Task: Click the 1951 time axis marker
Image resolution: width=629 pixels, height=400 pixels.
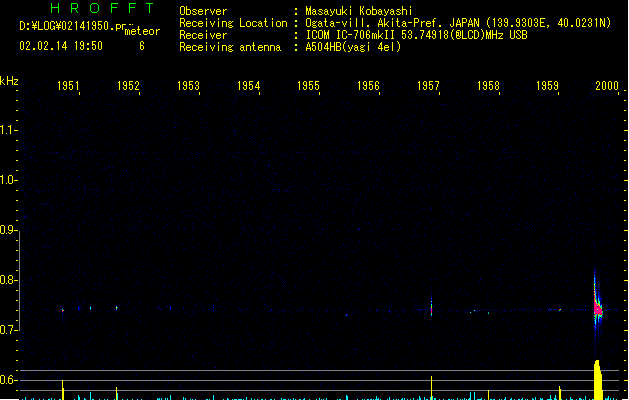Action: pyautogui.click(x=68, y=85)
